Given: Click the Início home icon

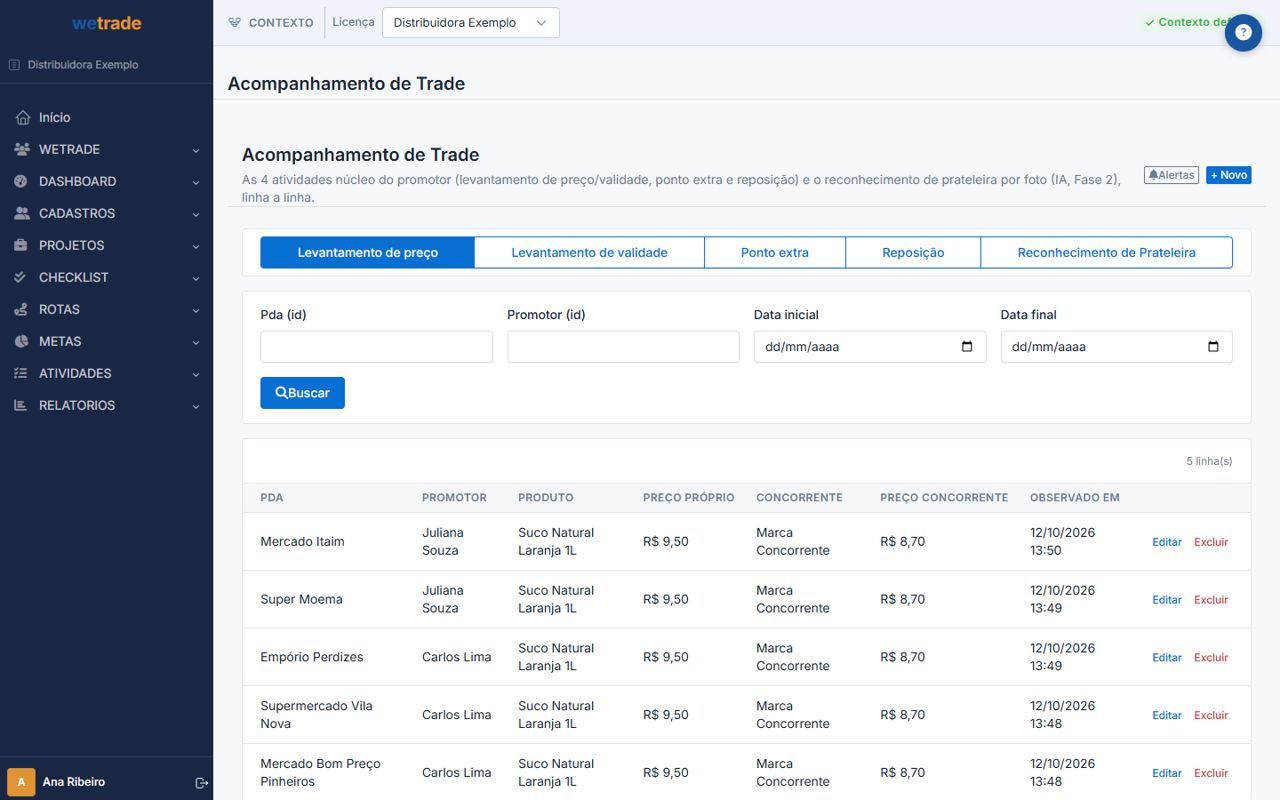Looking at the screenshot, I should [22, 117].
